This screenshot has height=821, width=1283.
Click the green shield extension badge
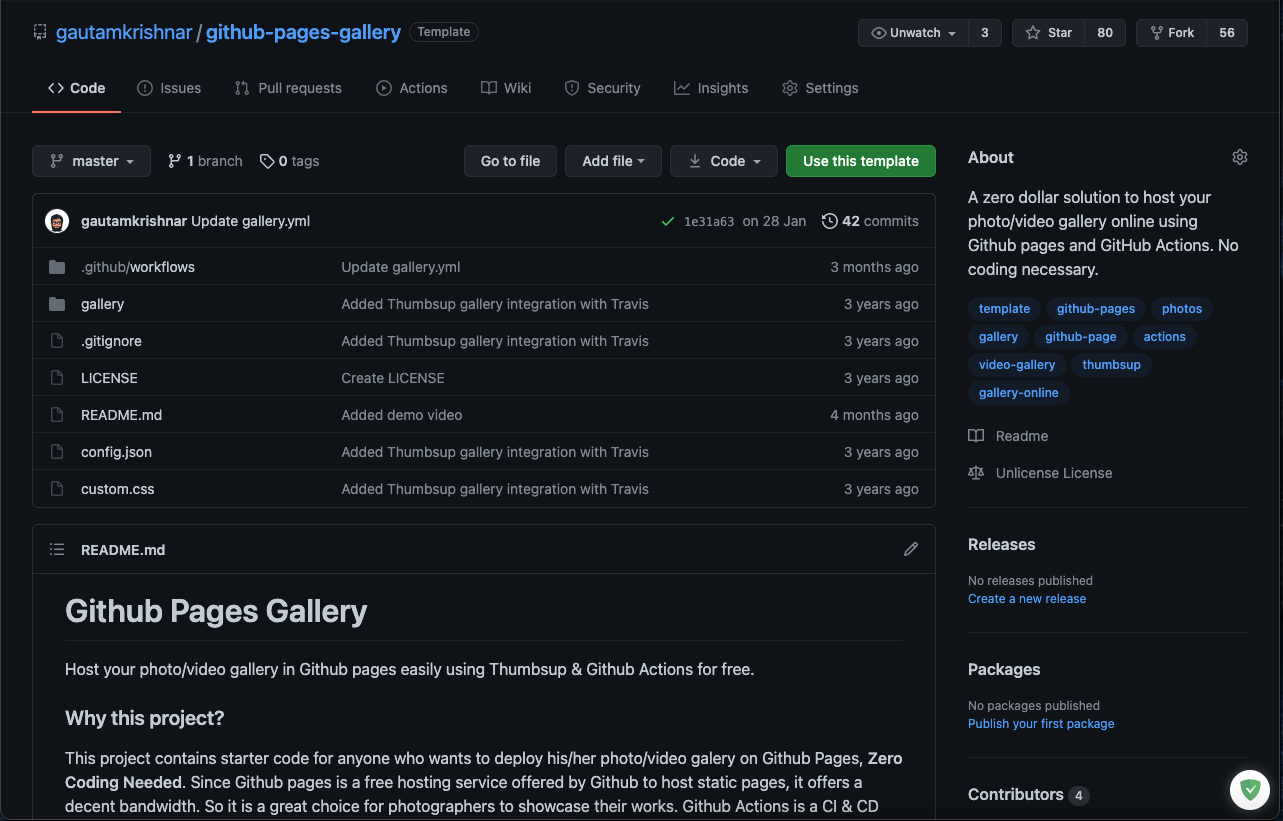point(1250,790)
